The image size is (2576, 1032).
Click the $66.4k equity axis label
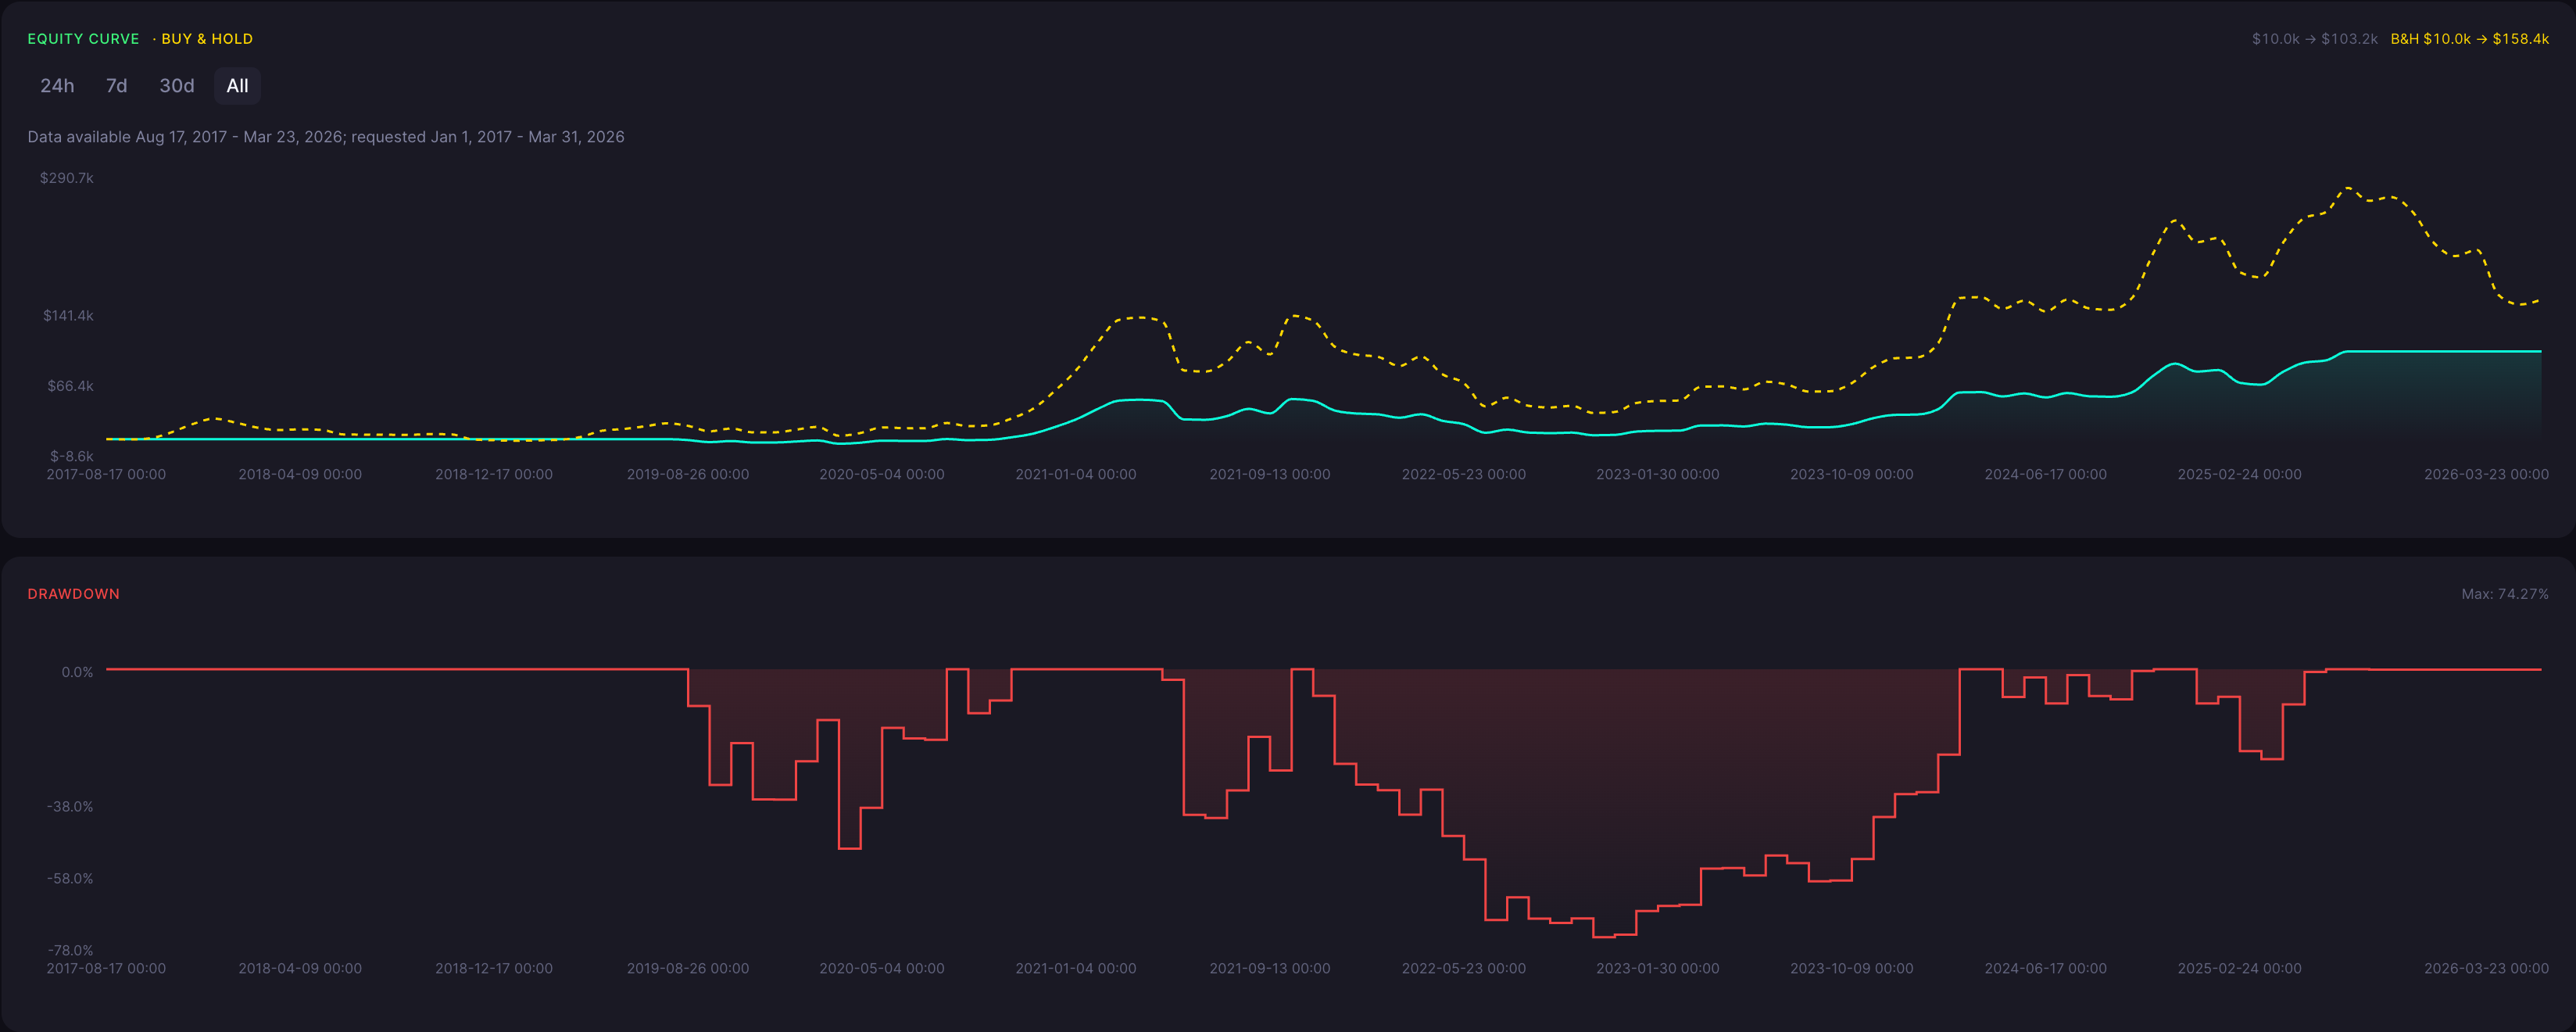click(x=70, y=386)
